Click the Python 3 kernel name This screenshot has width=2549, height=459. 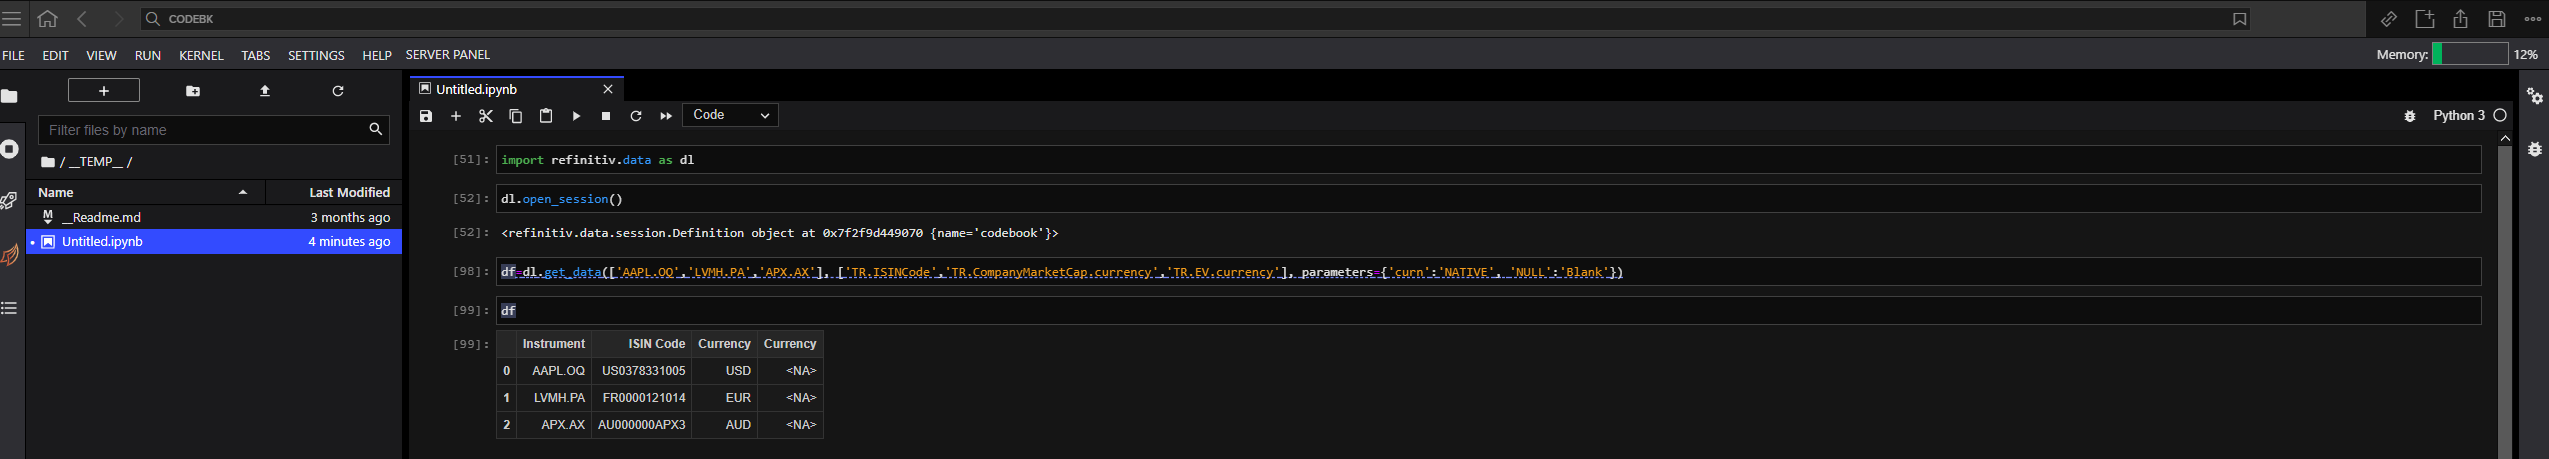pos(2459,116)
